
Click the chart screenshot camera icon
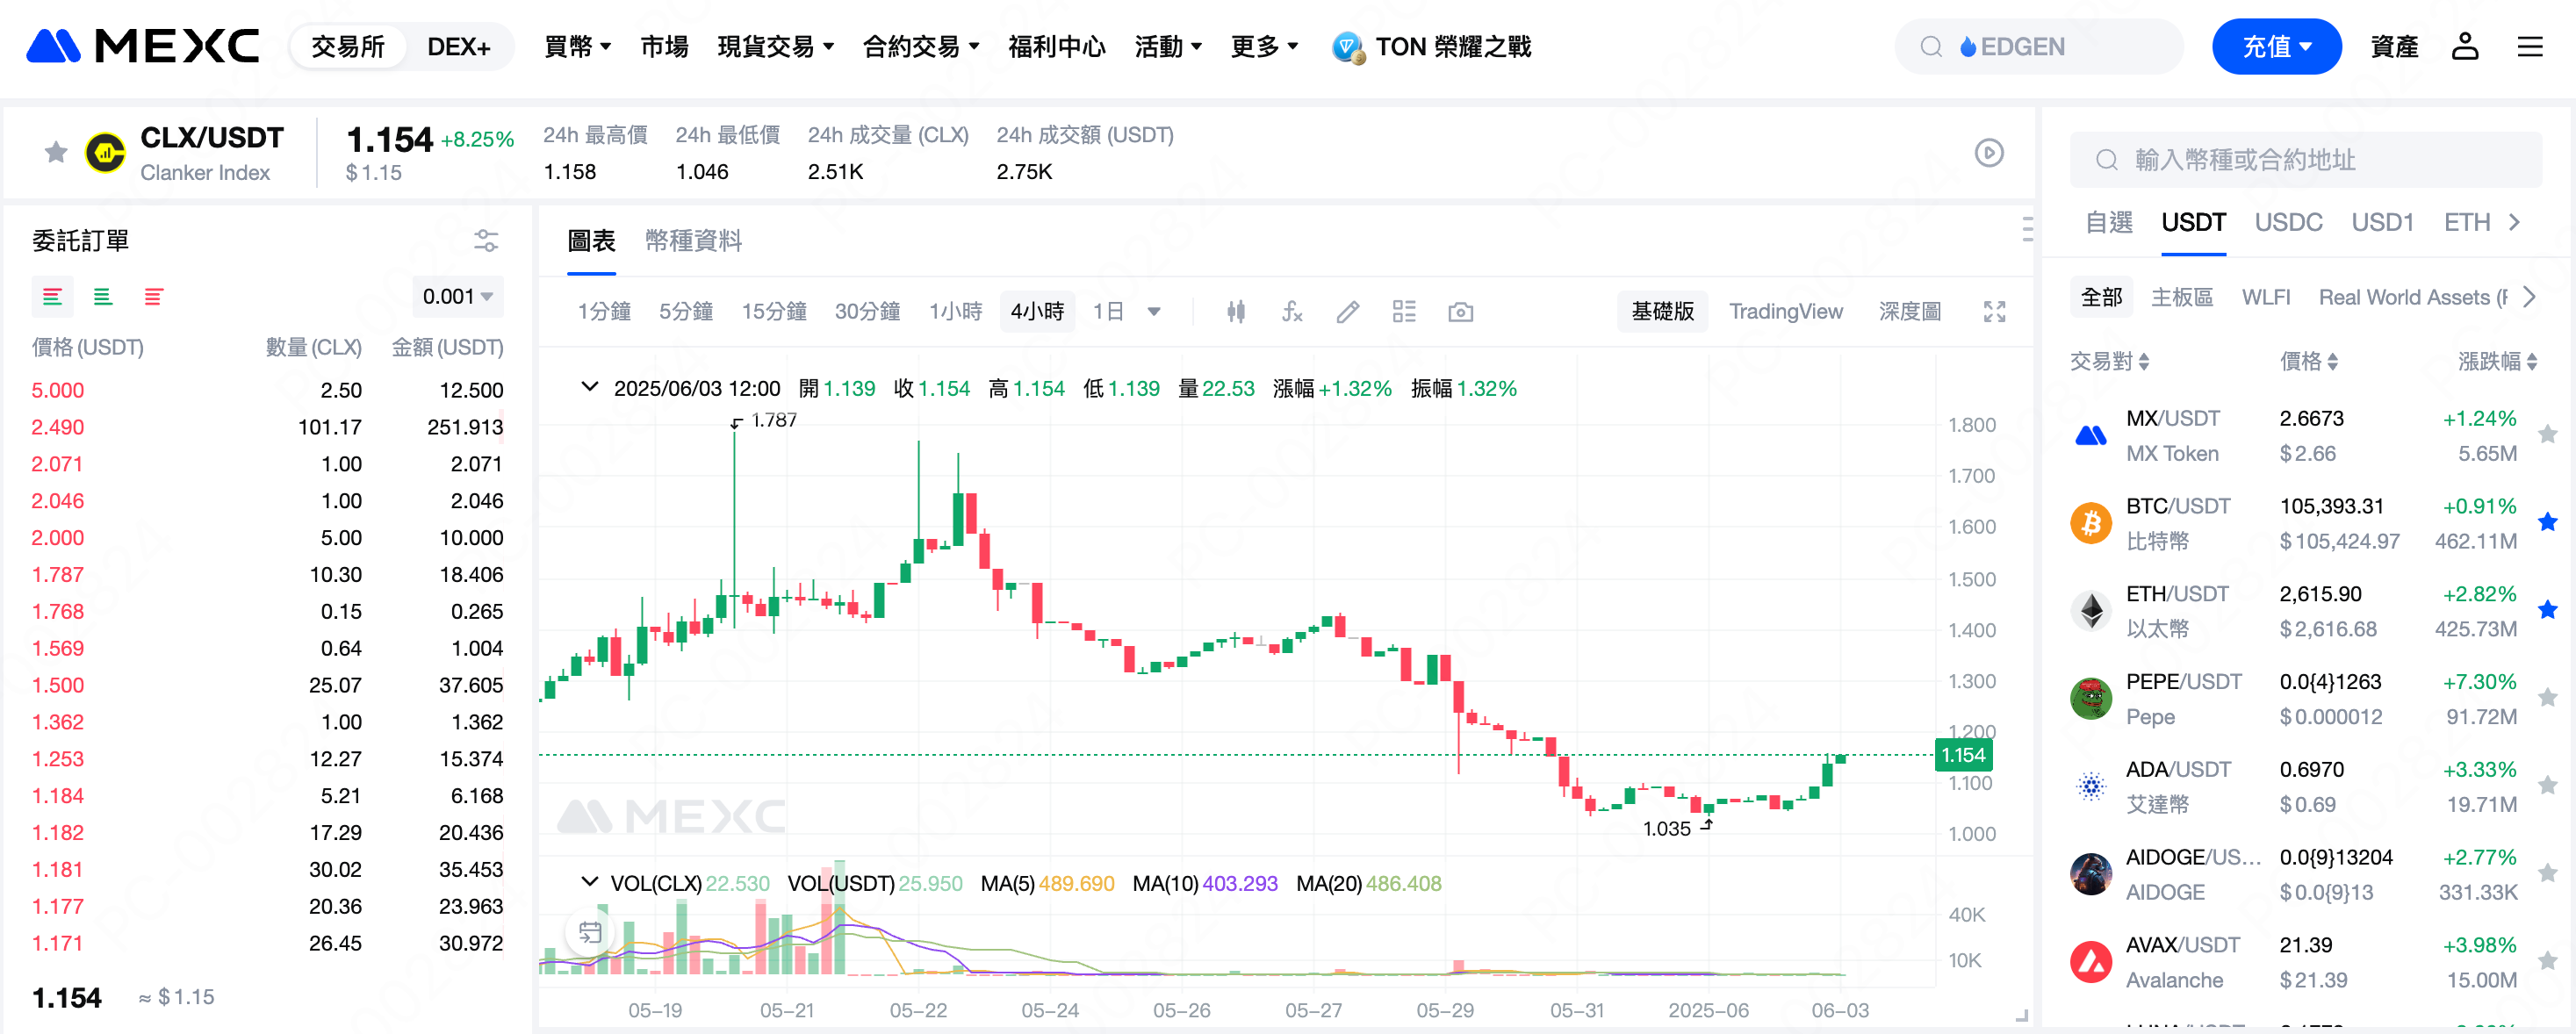click(1460, 312)
